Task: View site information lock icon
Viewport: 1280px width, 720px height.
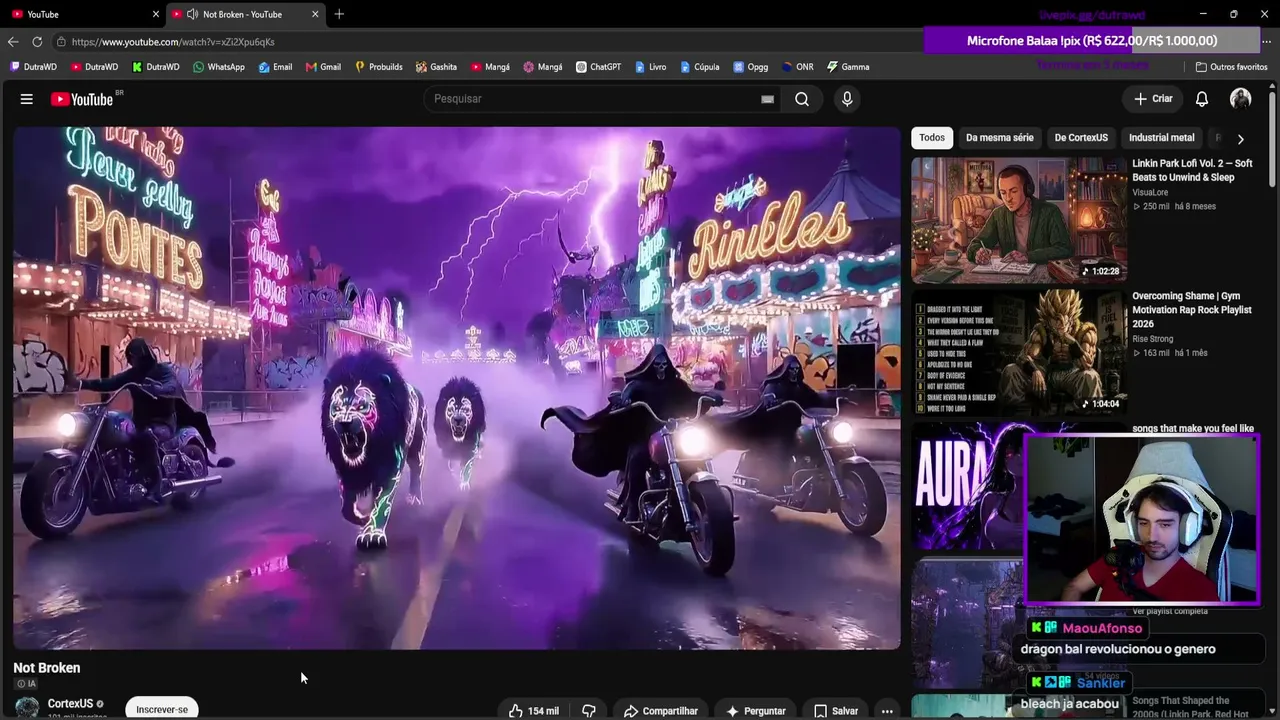Action: [x=61, y=42]
